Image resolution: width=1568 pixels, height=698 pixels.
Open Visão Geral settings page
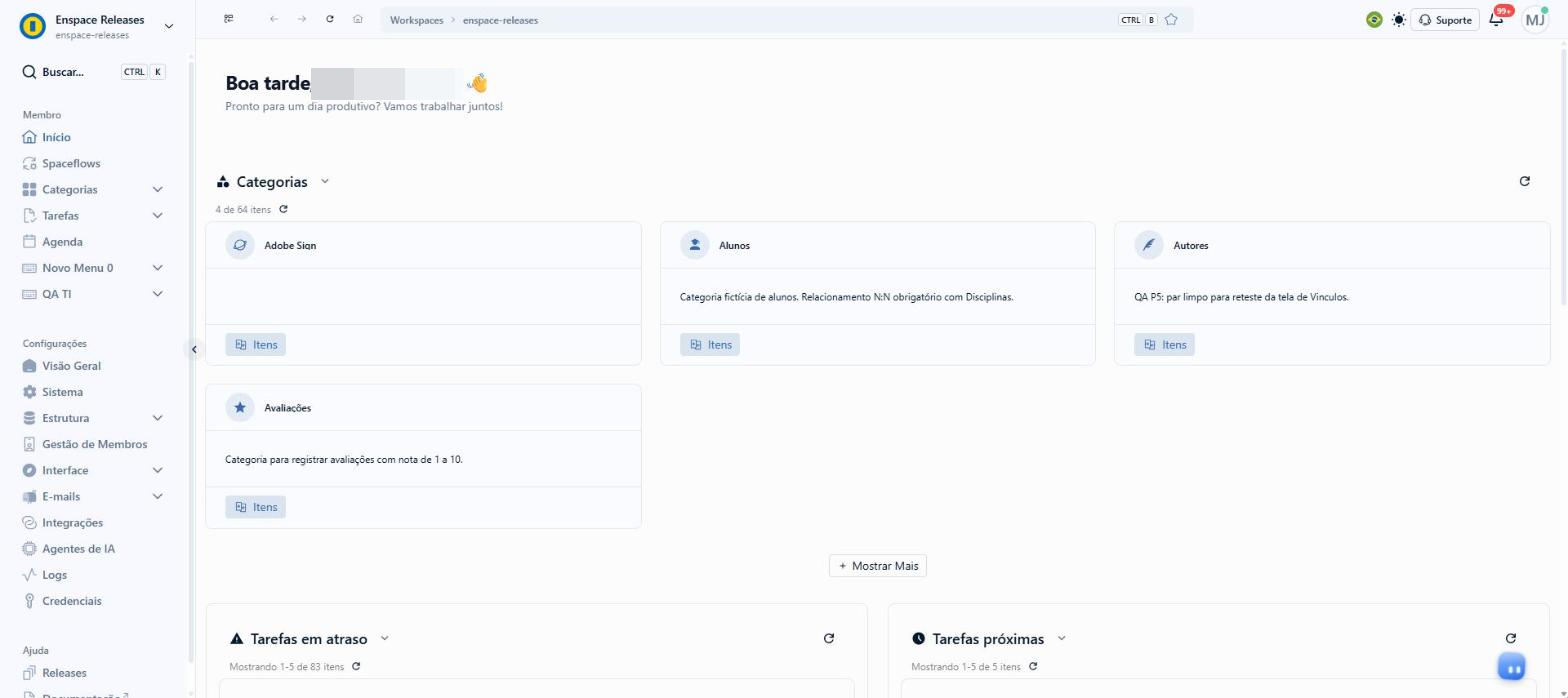71,366
